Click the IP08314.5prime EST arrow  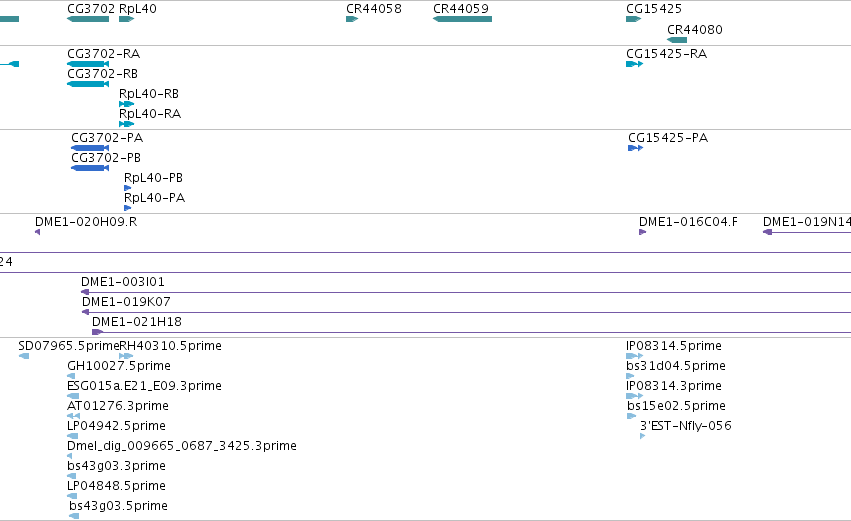point(634,356)
